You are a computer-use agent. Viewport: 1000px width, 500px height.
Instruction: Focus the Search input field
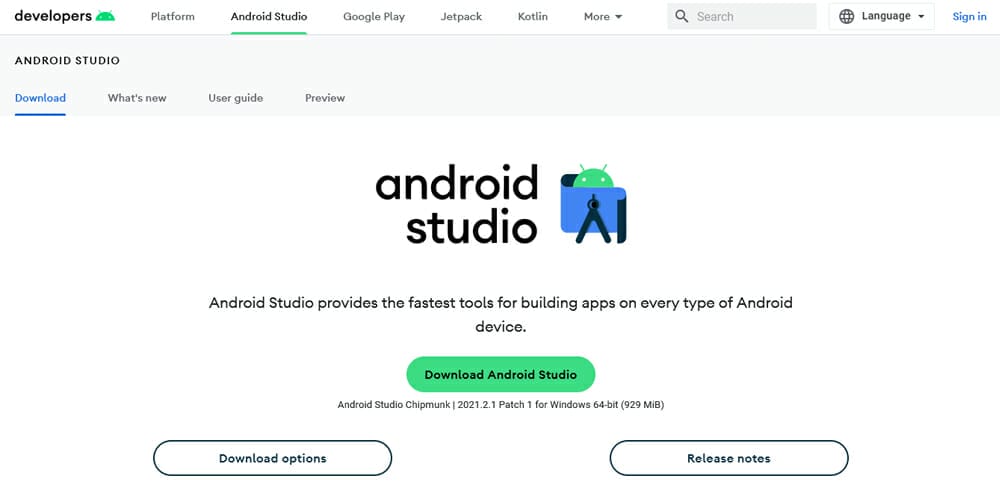point(742,17)
